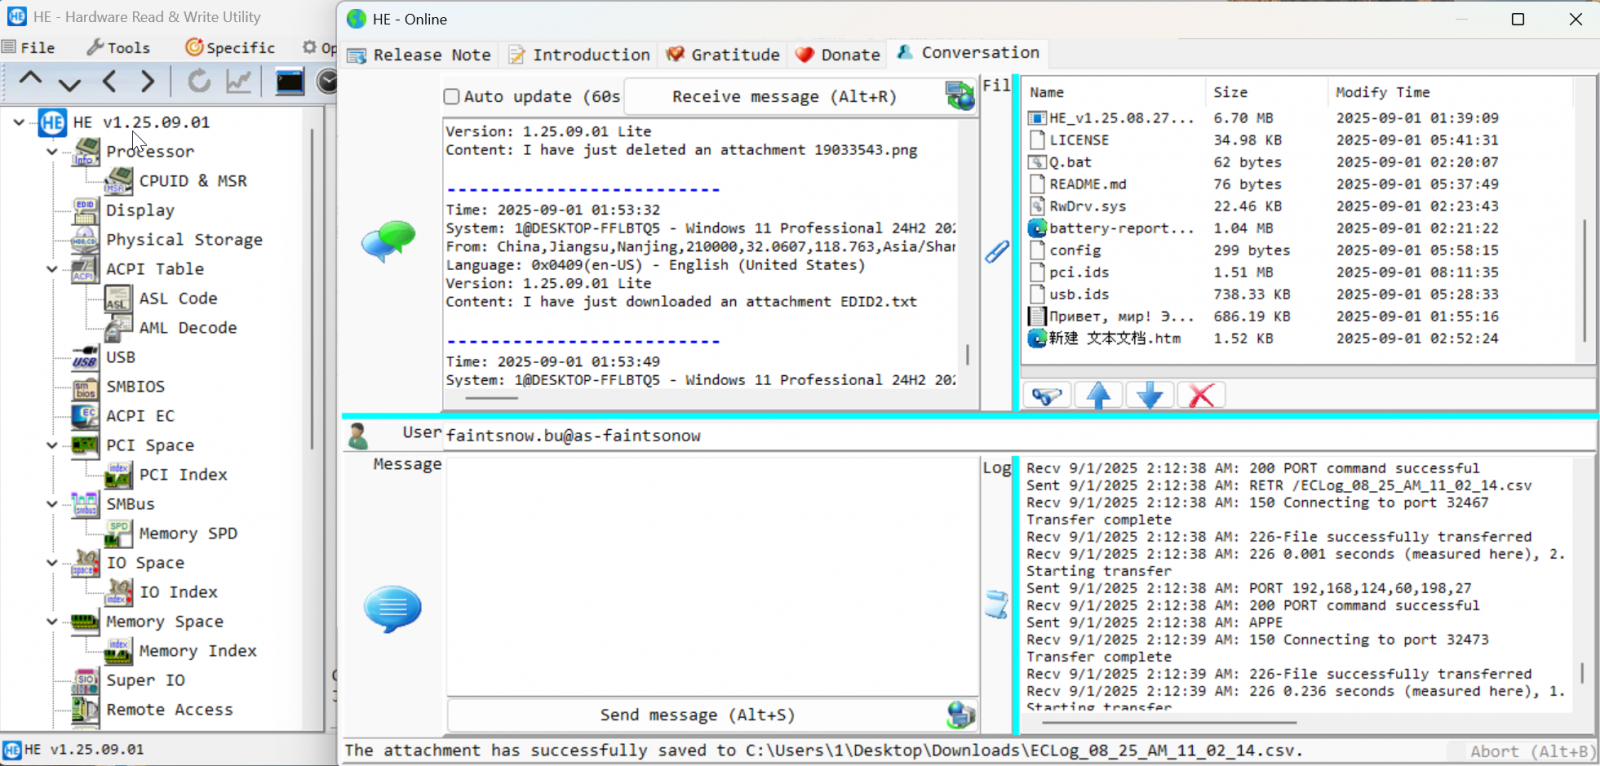Click the paperclip attachment icon
Image resolution: width=1600 pixels, height=766 pixels.
tap(997, 251)
